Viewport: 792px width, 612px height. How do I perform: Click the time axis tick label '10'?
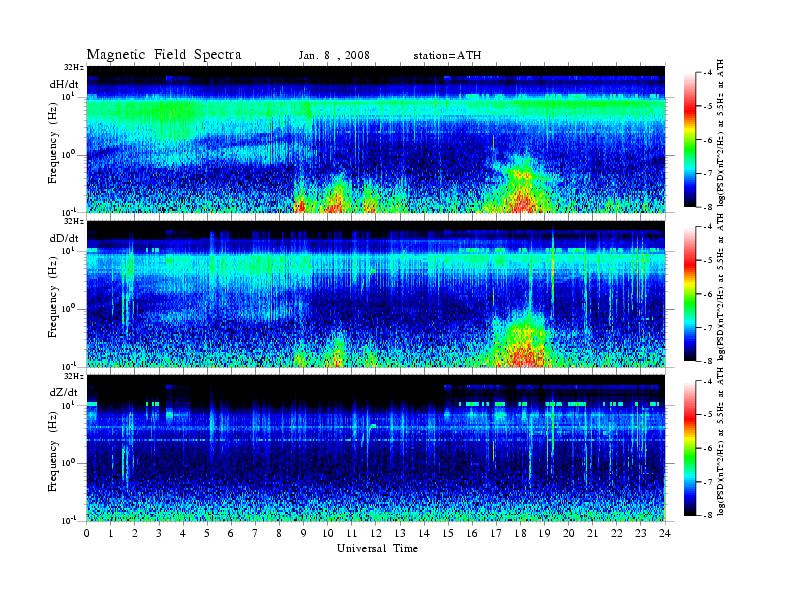click(x=327, y=533)
